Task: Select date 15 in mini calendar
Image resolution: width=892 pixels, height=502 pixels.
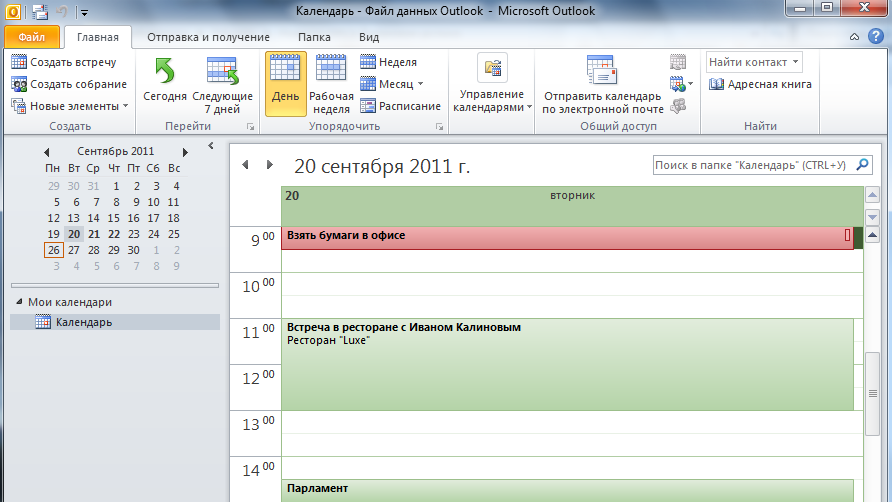Action: click(114, 218)
